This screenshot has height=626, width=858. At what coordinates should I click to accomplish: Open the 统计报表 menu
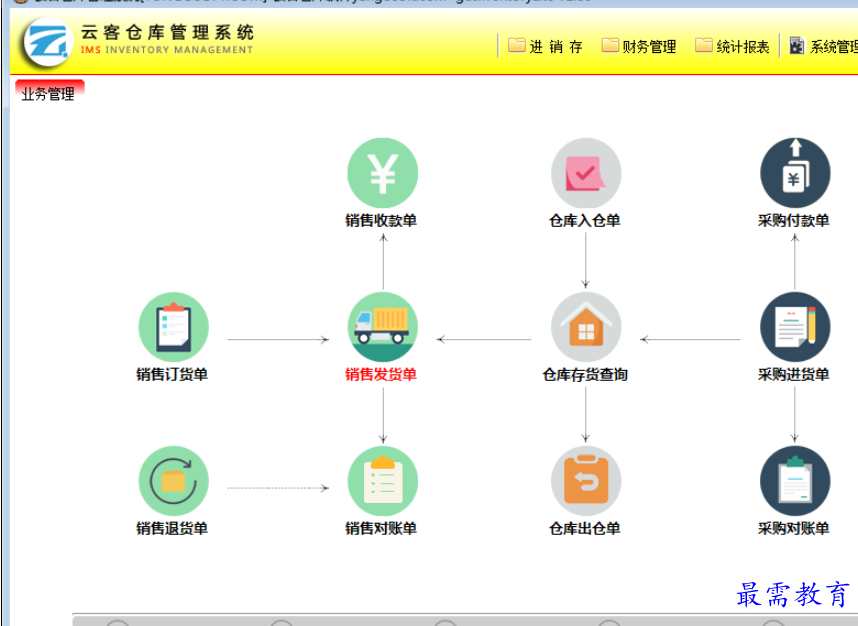(x=739, y=46)
